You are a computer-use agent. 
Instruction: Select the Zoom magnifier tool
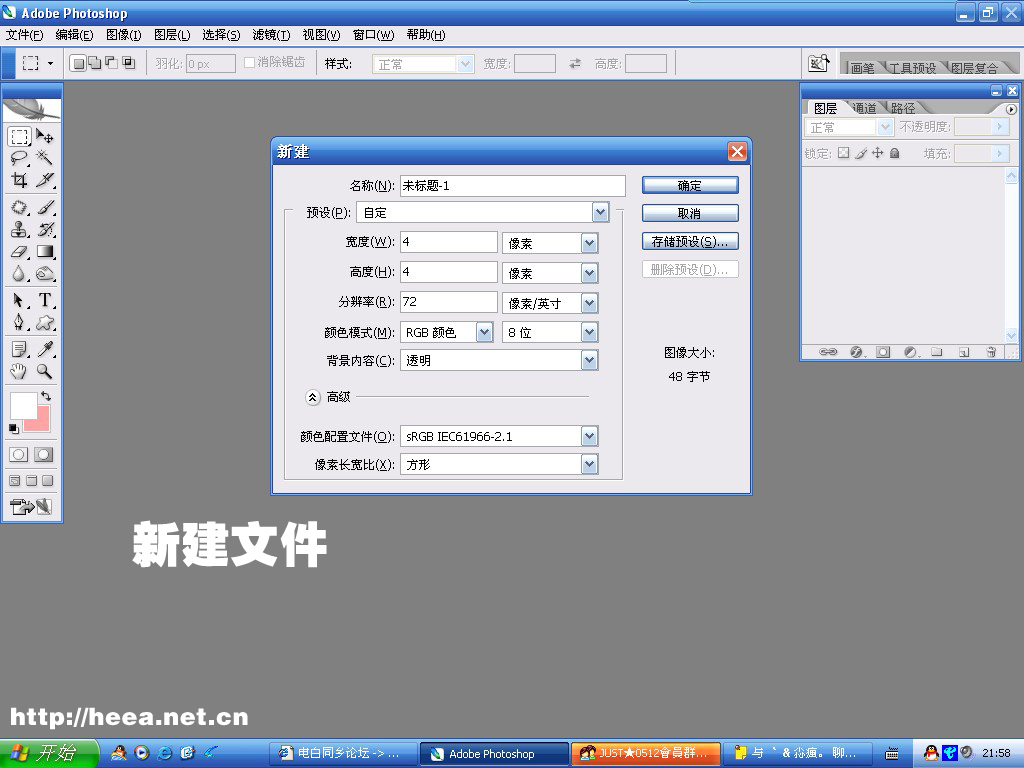tap(45, 372)
